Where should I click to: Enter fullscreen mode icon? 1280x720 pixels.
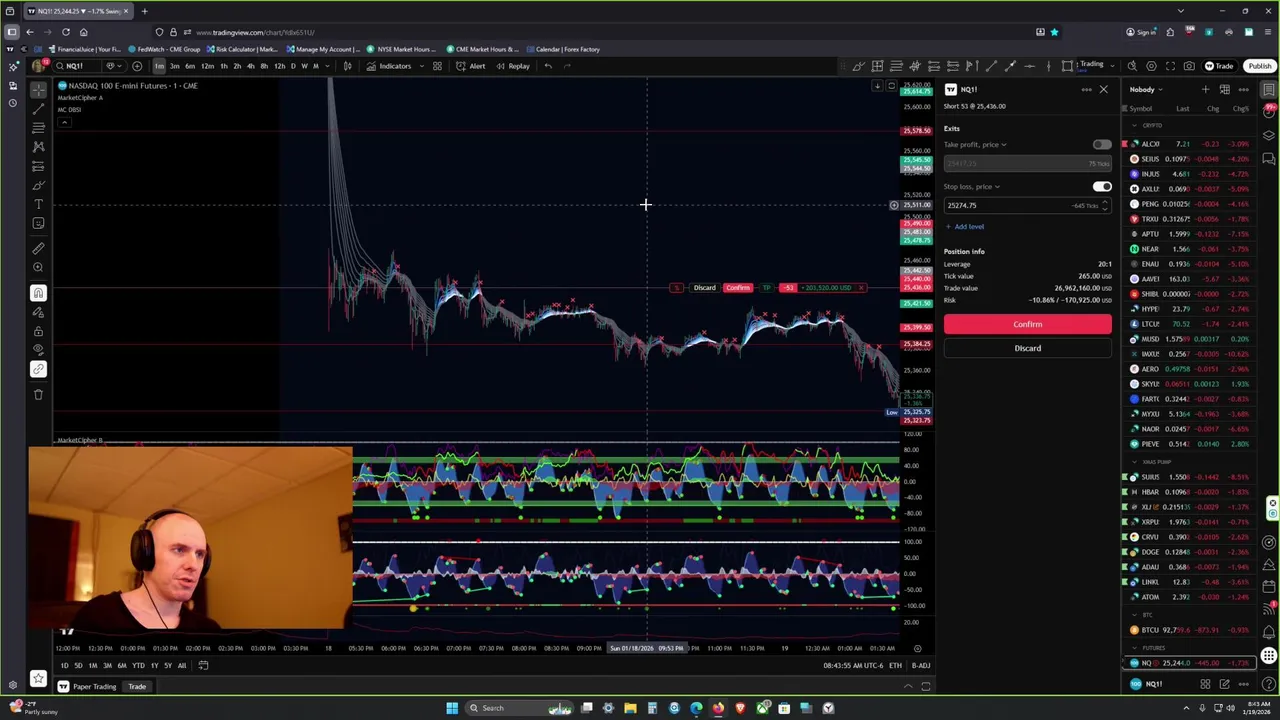click(x=1170, y=66)
